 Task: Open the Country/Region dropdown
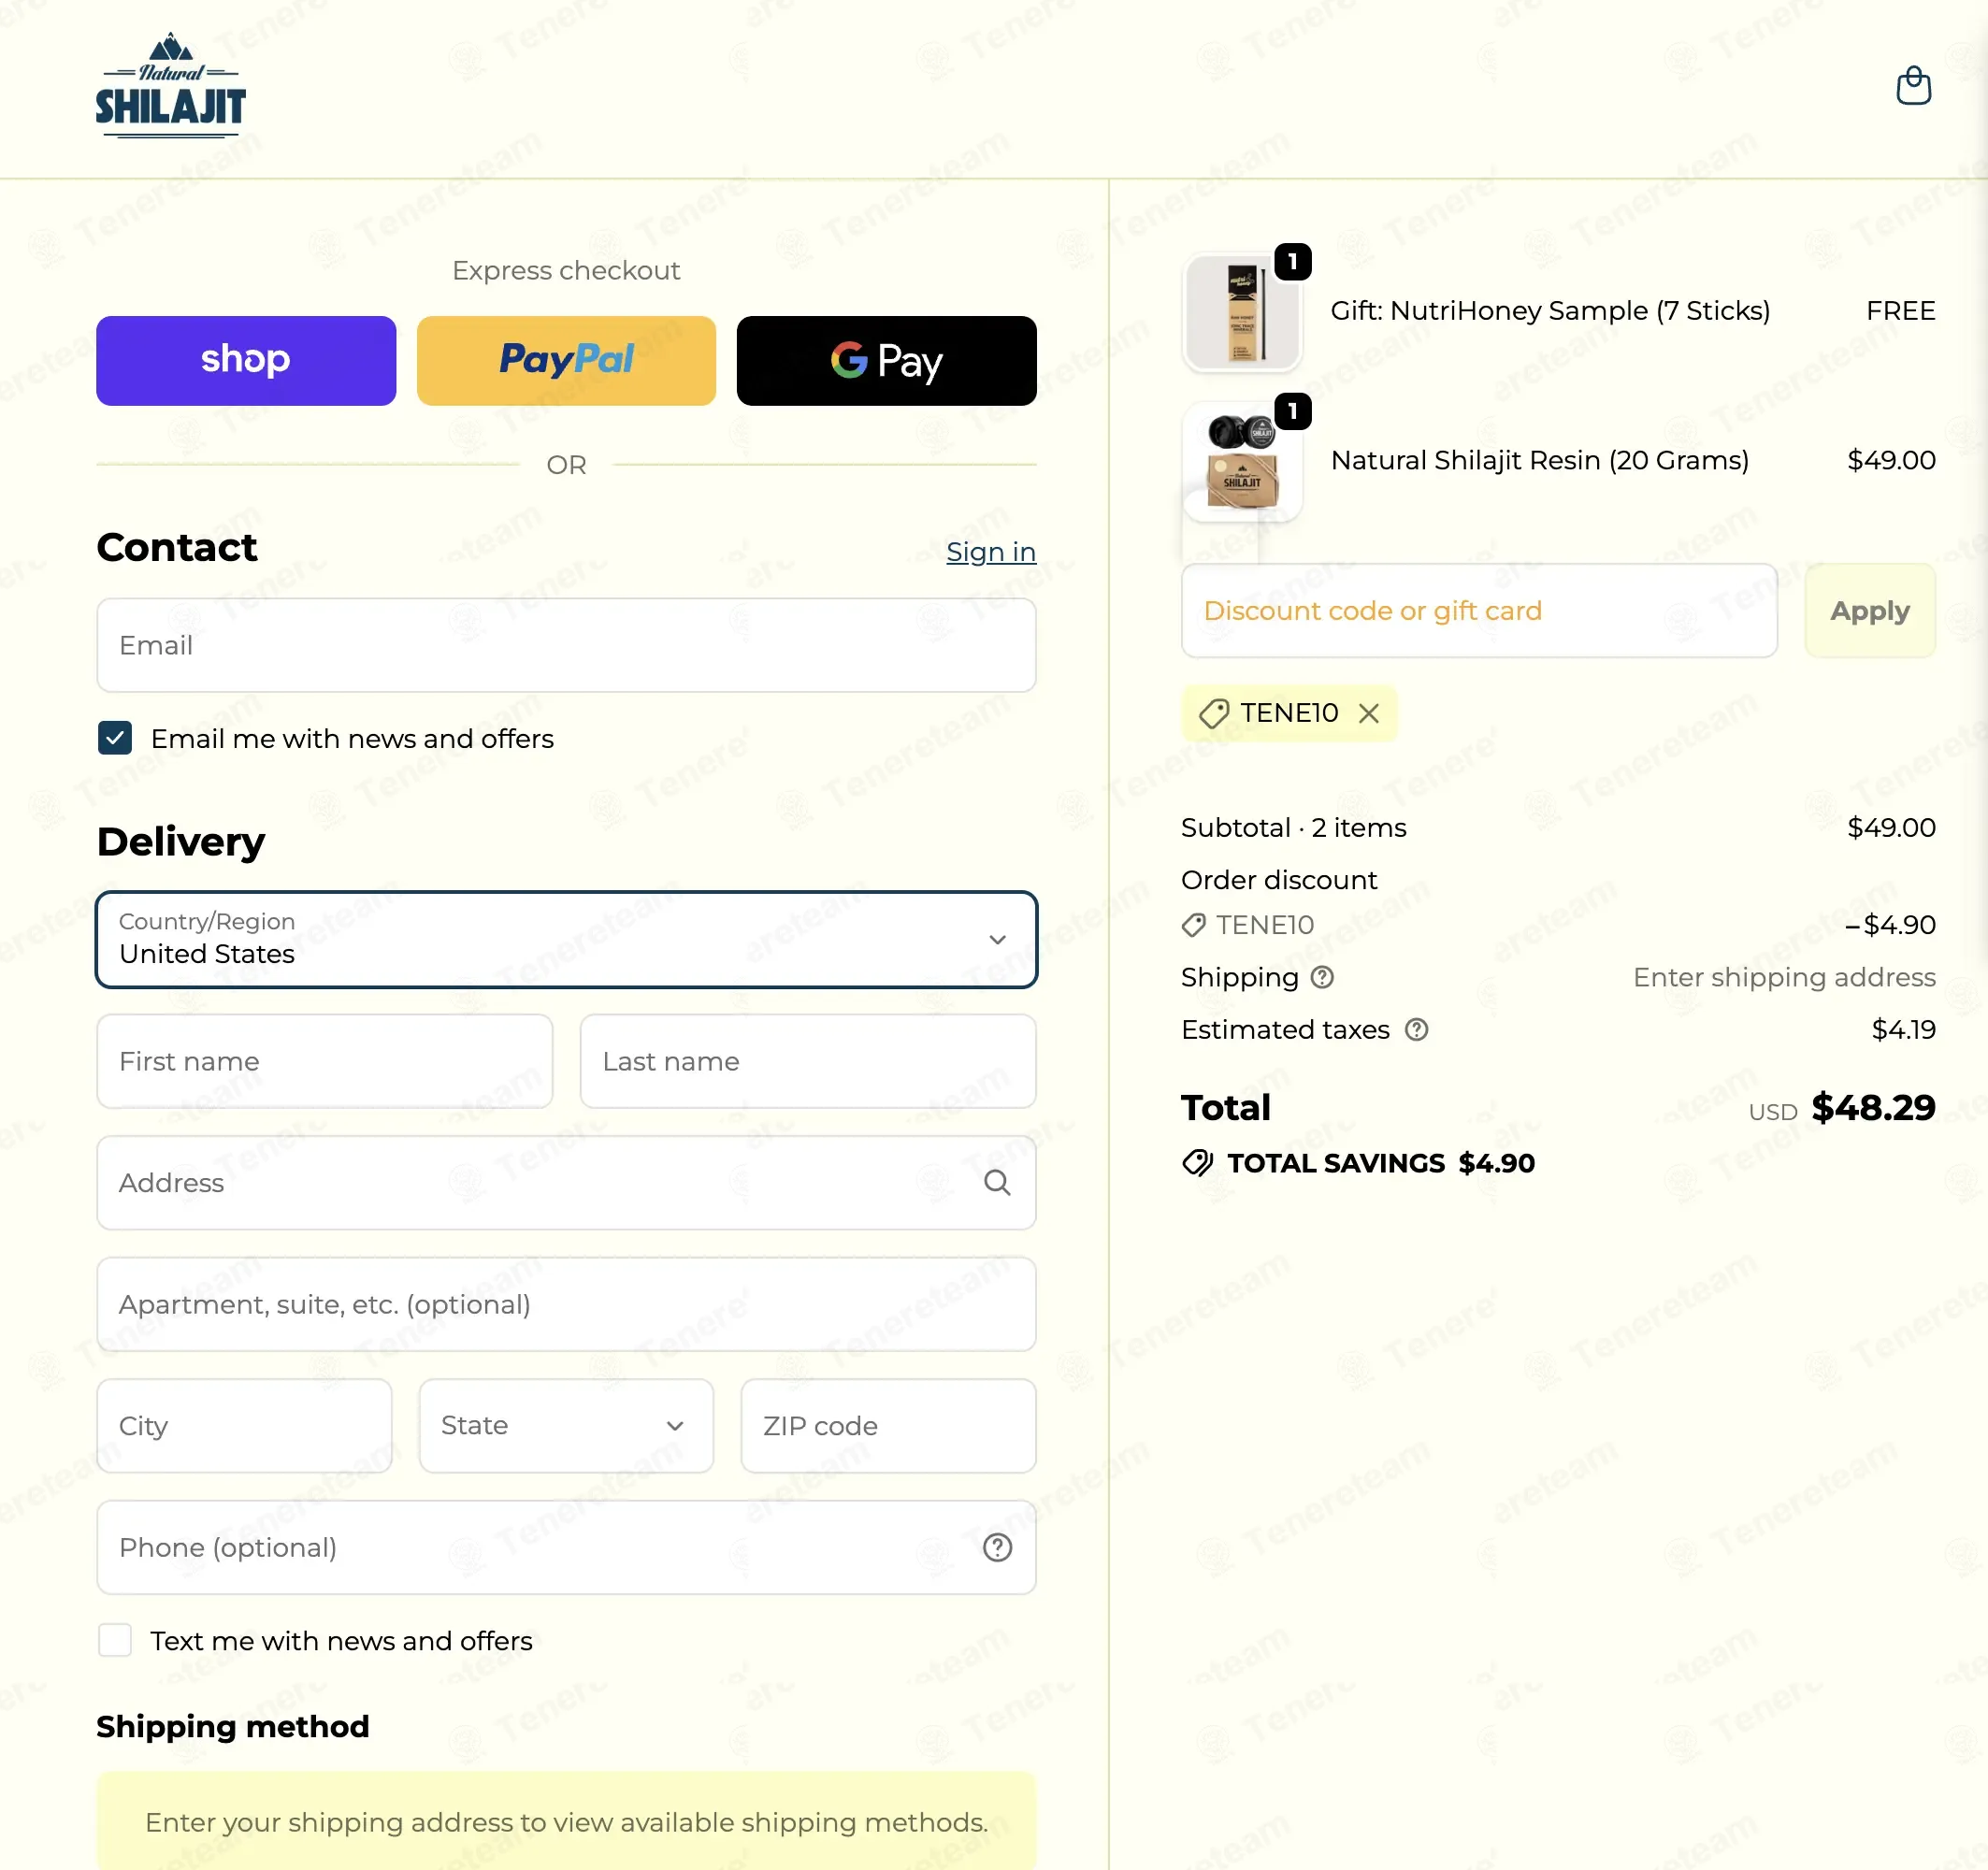coord(566,939)
